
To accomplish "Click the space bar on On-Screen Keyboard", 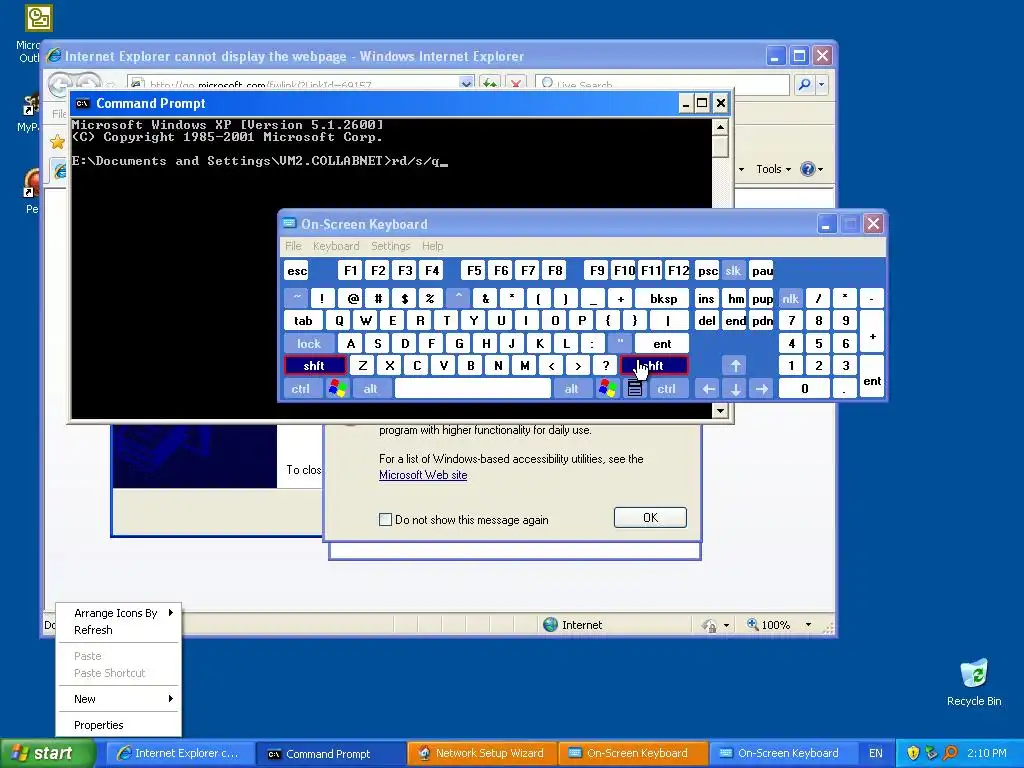I will pyautogui.click(x=473, y=389).
